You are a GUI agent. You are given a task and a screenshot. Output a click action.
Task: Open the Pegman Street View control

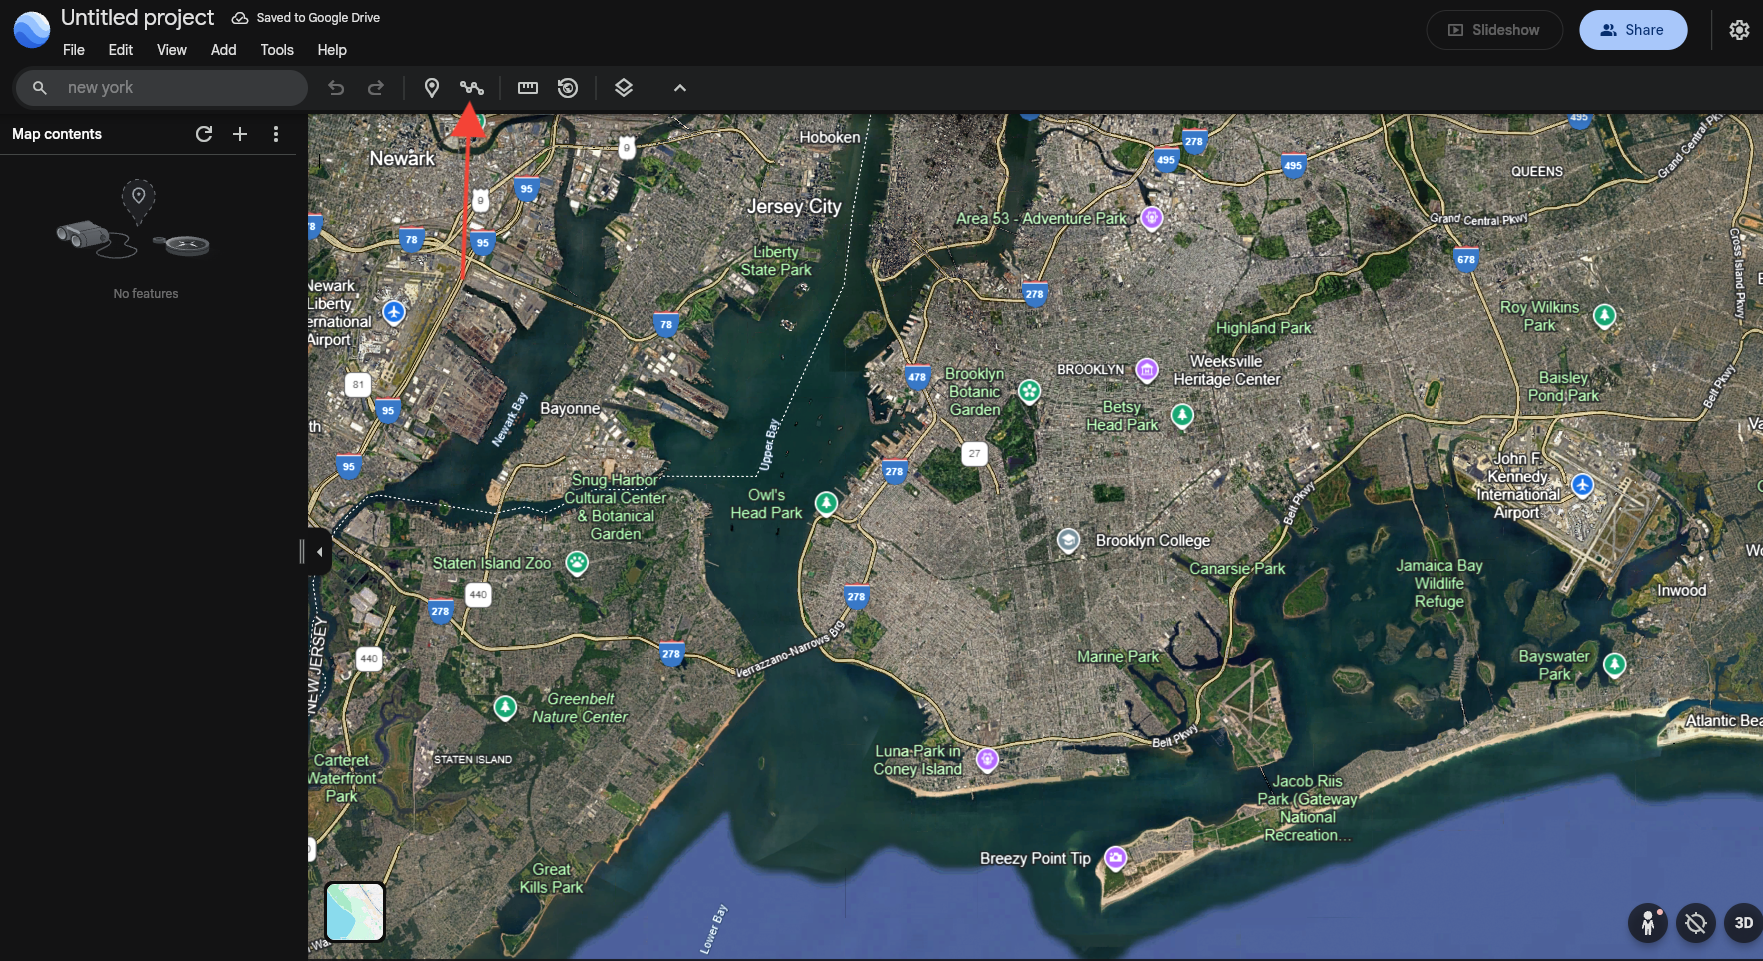tap(1648, 923)
